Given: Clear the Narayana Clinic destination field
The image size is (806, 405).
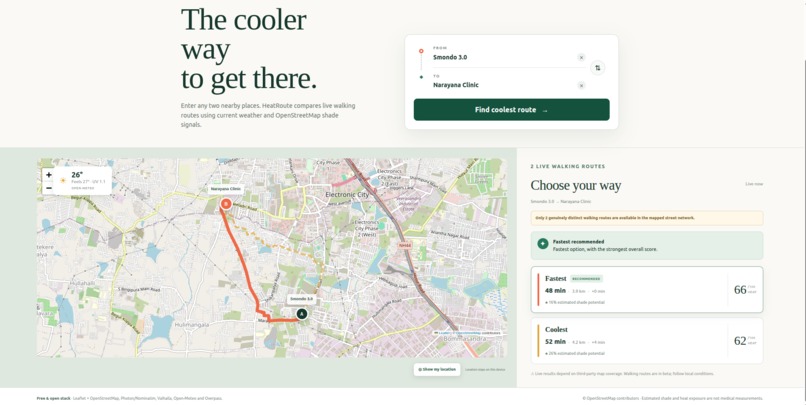Looking at the screenshot, I should point(581,85).
